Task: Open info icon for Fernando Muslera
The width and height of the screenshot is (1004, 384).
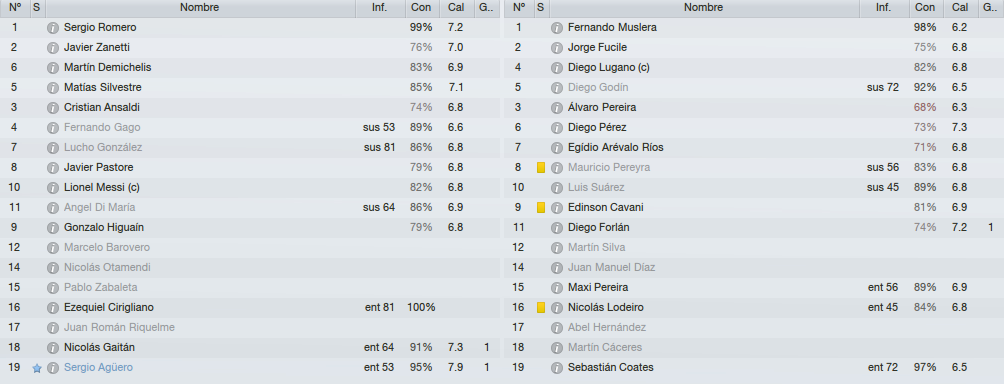Action: point(556,28)
